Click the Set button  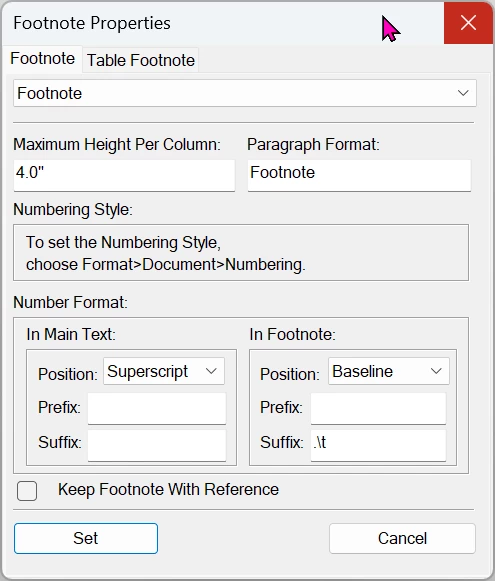point(86,538)
